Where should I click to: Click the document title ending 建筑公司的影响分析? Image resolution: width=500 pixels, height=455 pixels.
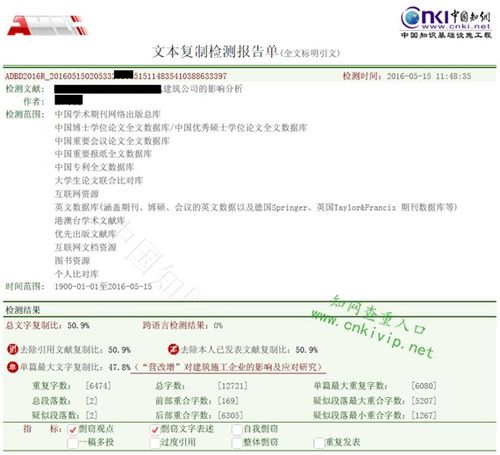(148, 89)
